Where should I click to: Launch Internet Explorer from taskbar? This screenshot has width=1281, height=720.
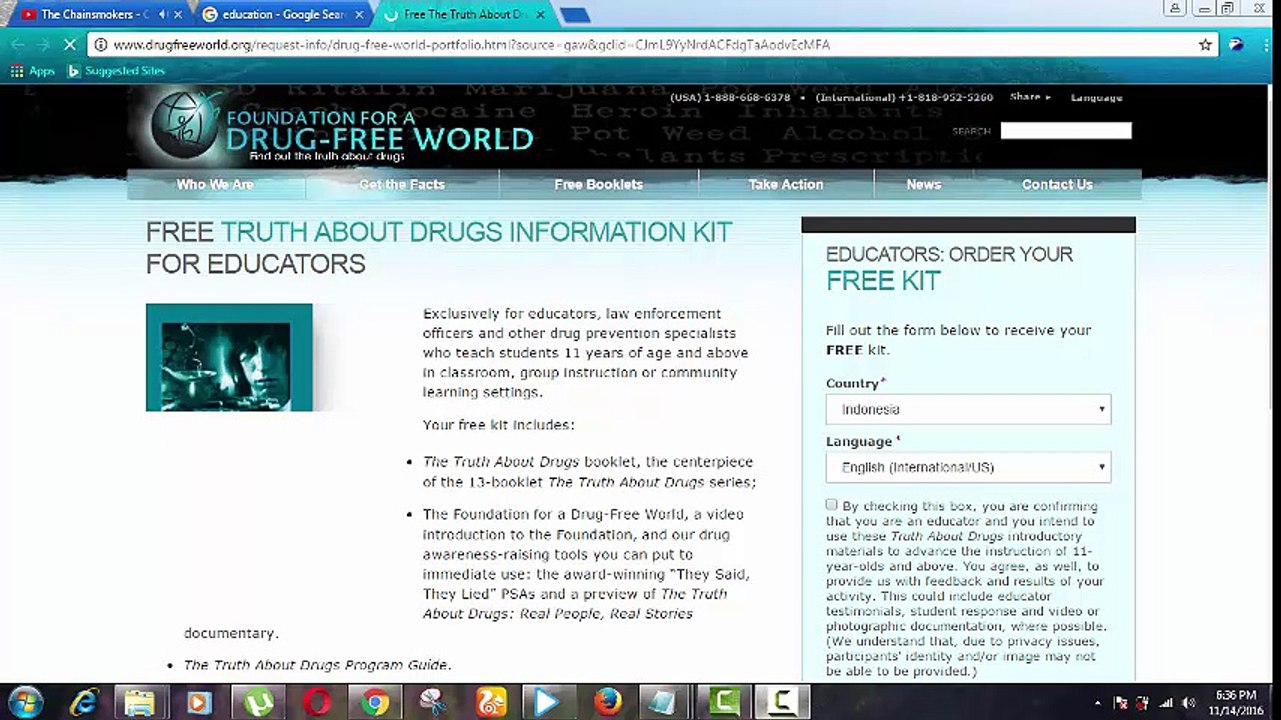tap(84, 702)
